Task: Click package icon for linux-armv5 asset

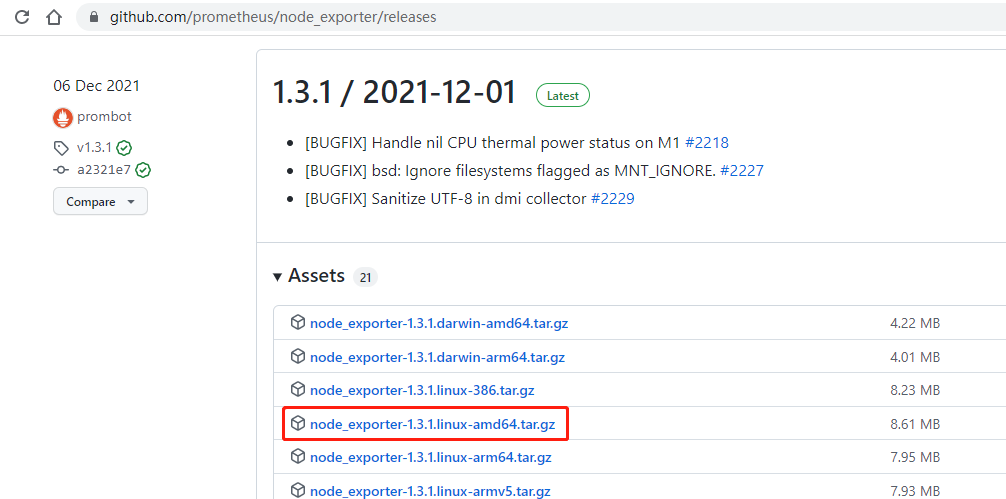Action: [x=297, y=491]
